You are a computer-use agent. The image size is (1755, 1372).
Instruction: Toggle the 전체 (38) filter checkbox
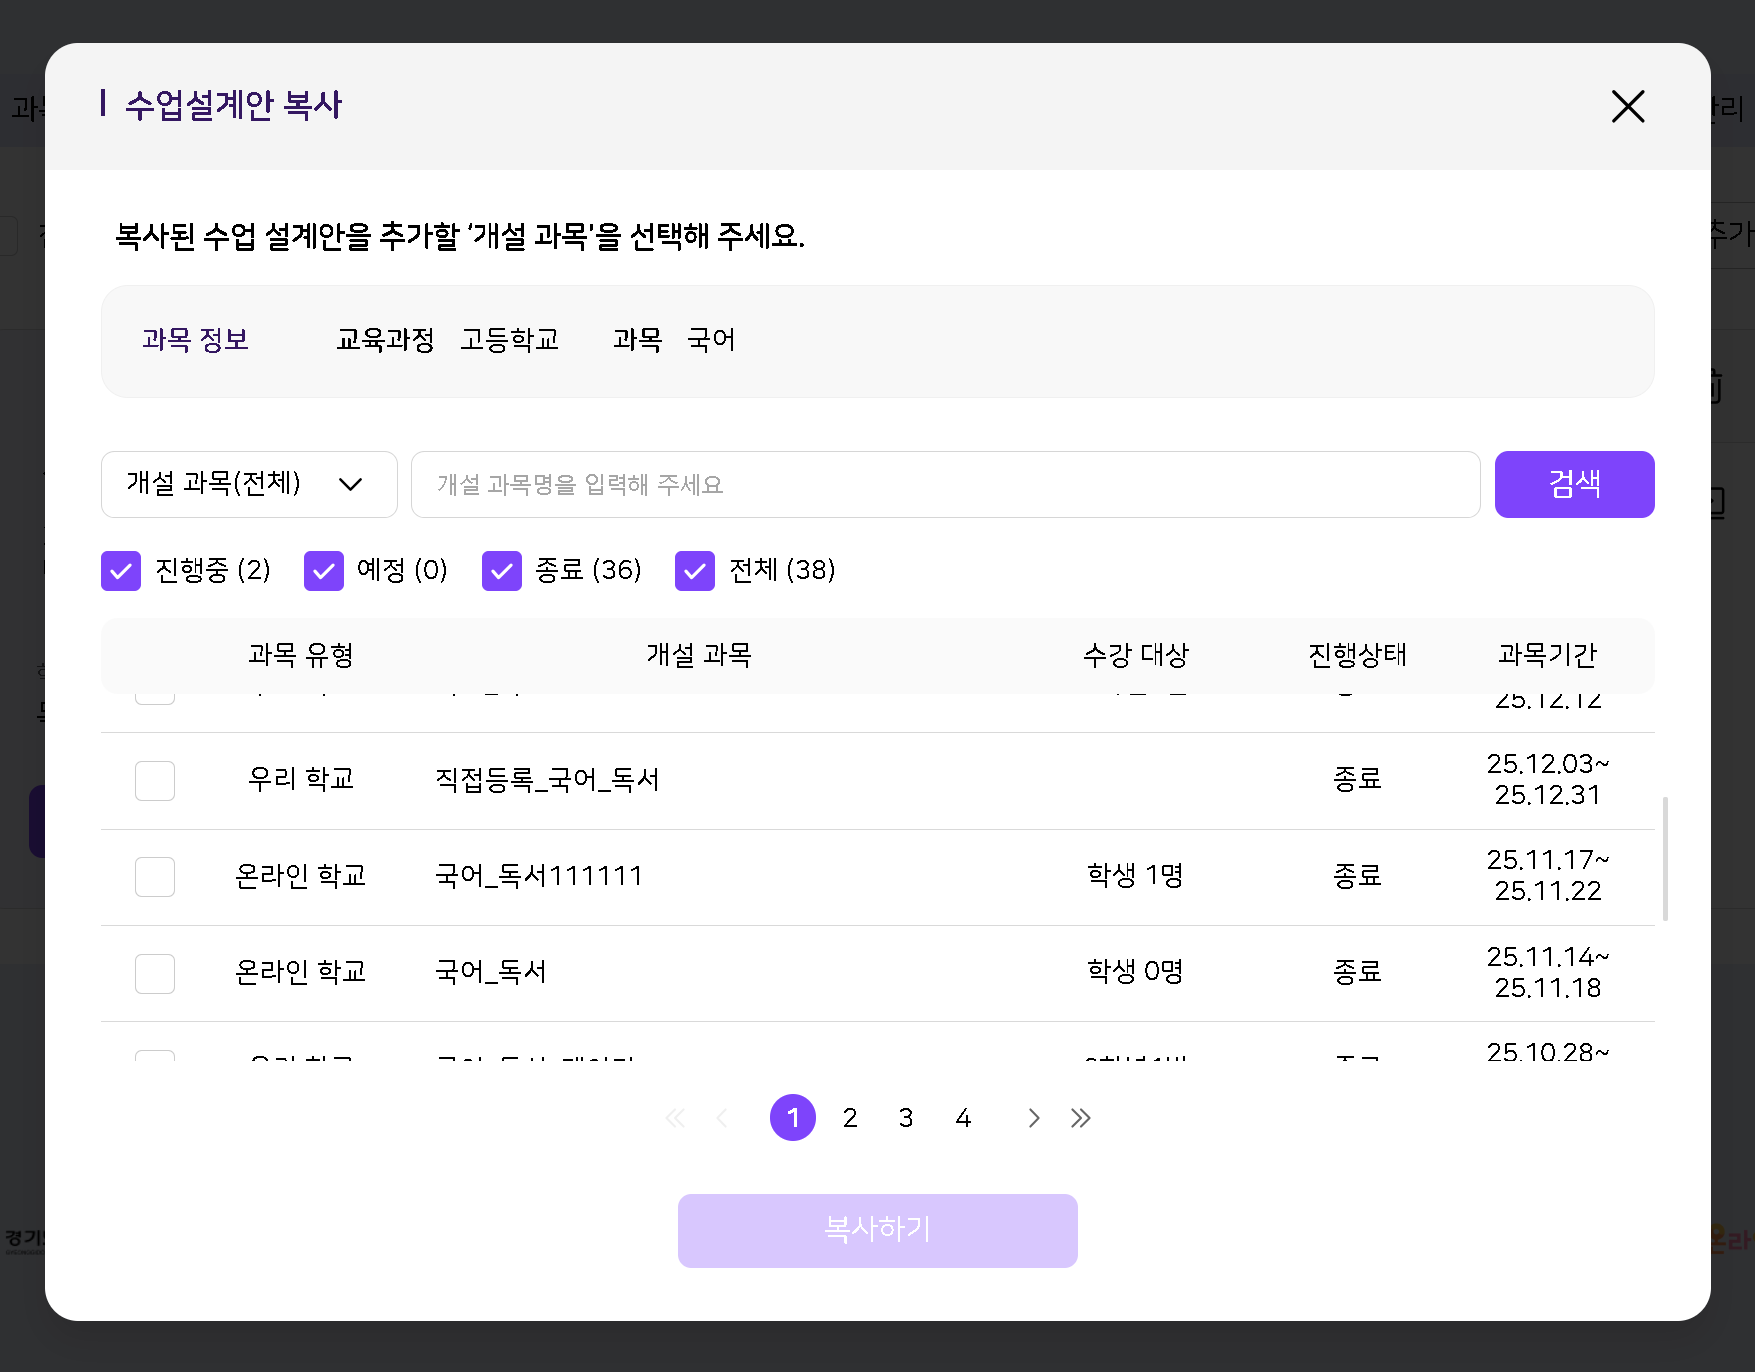(x=695, y=571)
